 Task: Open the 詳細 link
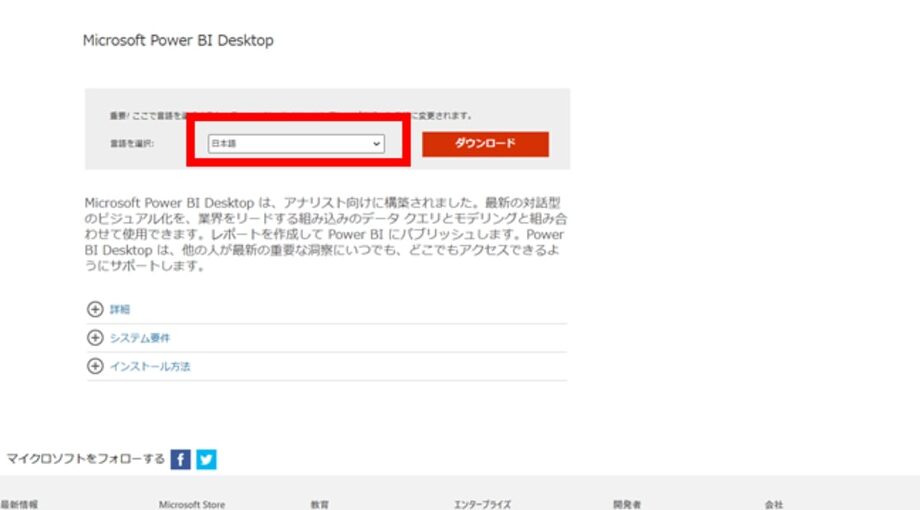click(120, 309)
